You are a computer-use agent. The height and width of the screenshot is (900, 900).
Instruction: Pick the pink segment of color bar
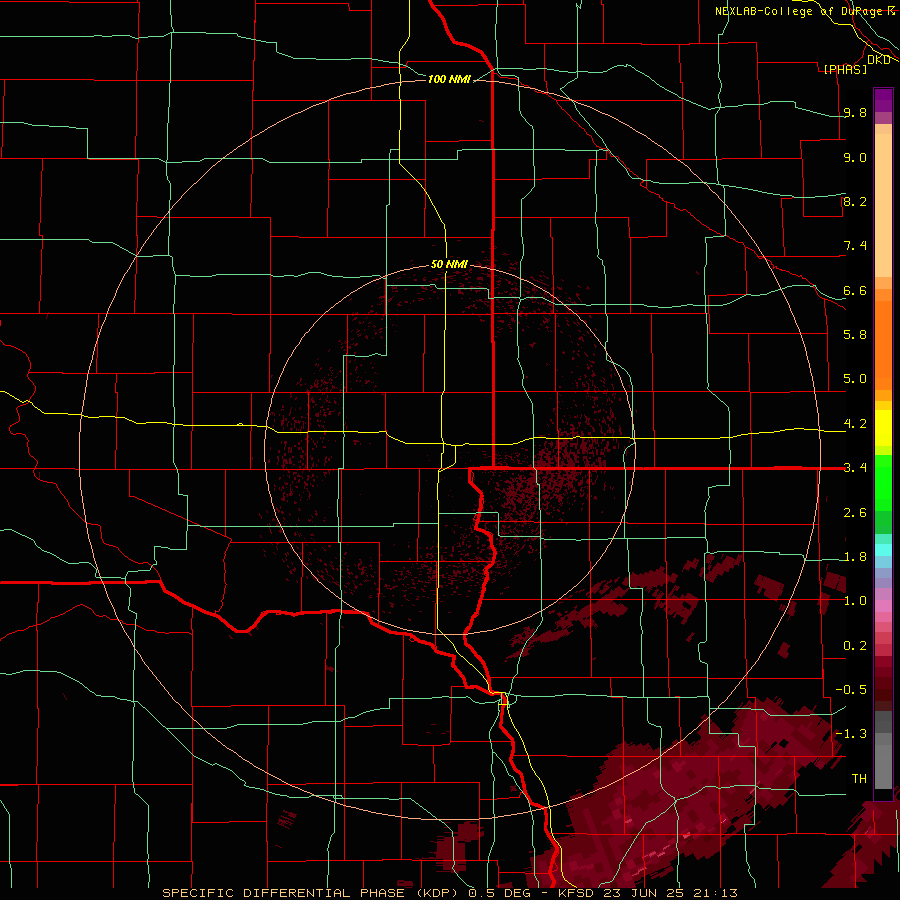pyautogui.click(x=883, y=606)
